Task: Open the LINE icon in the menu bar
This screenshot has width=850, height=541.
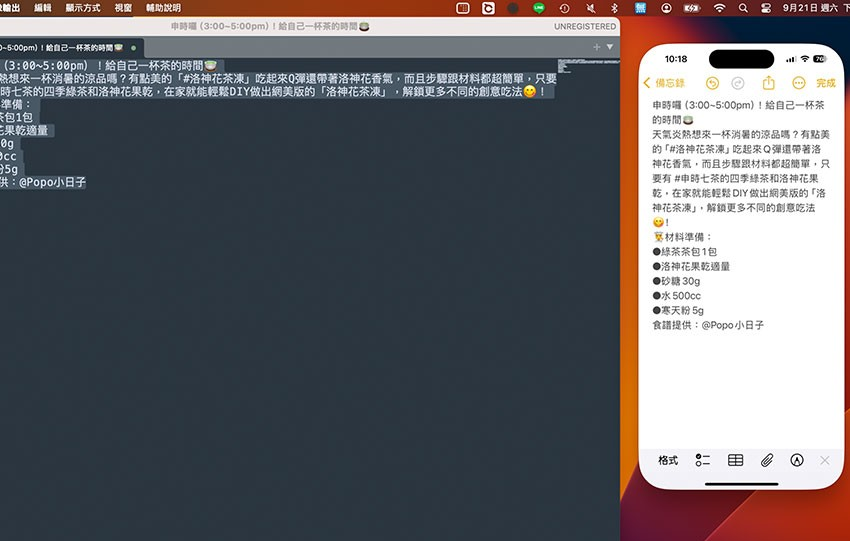Action: pos(538,8)
